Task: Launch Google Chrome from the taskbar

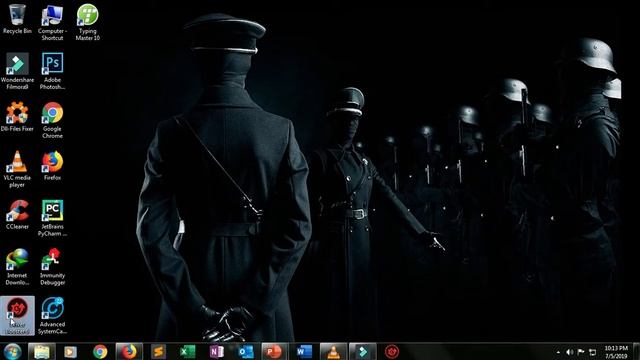Action: (x=100, y=351)
